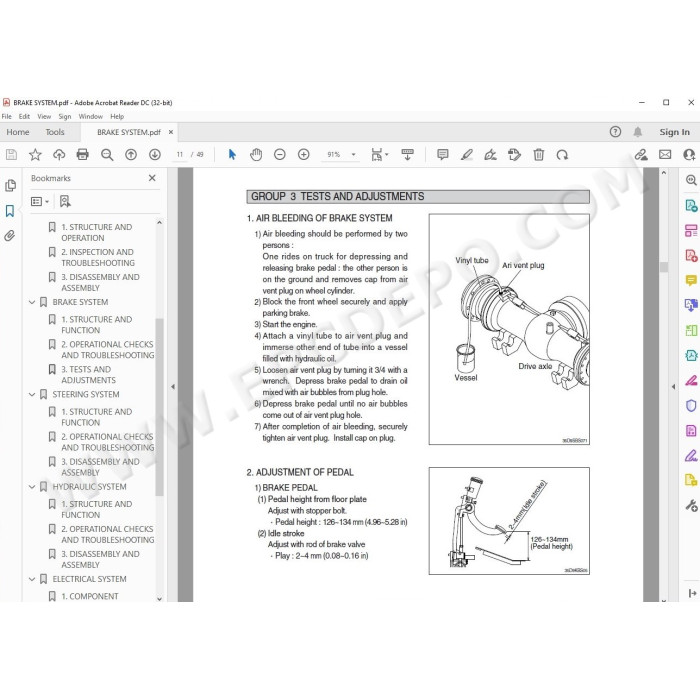700x700 pixels.
Task: Zoom in with plus icon
Action: click(304, 155)
